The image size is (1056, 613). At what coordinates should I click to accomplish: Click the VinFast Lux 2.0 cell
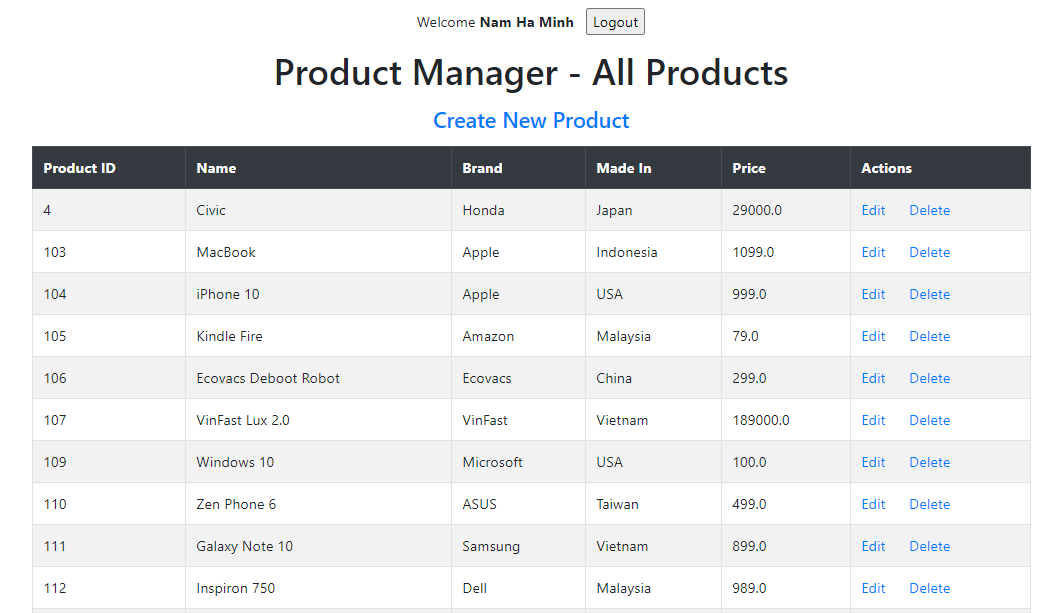318,420
